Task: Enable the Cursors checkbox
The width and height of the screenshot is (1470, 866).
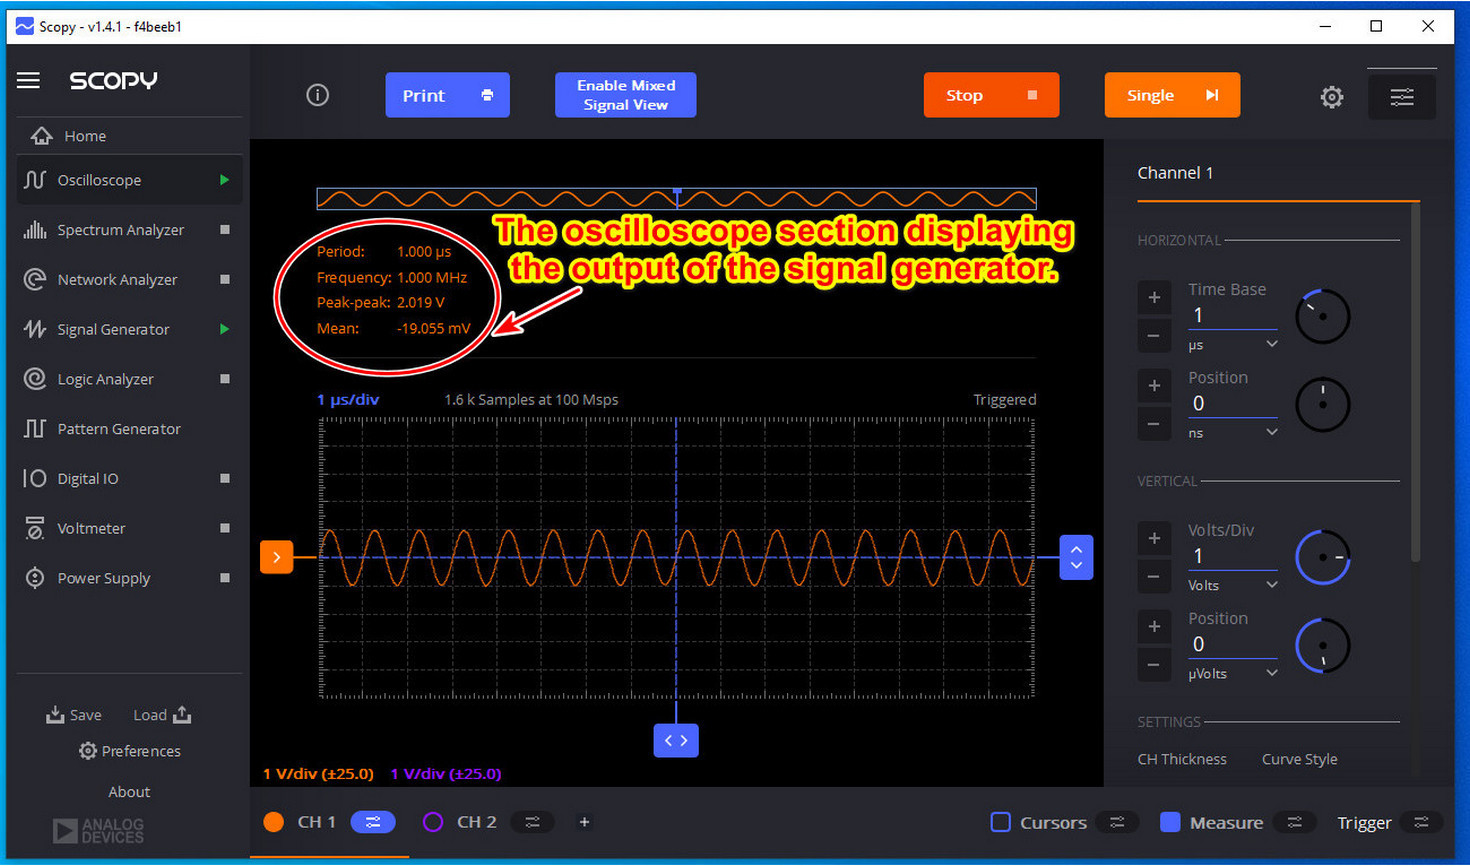Action: (x=1000, y=822)
